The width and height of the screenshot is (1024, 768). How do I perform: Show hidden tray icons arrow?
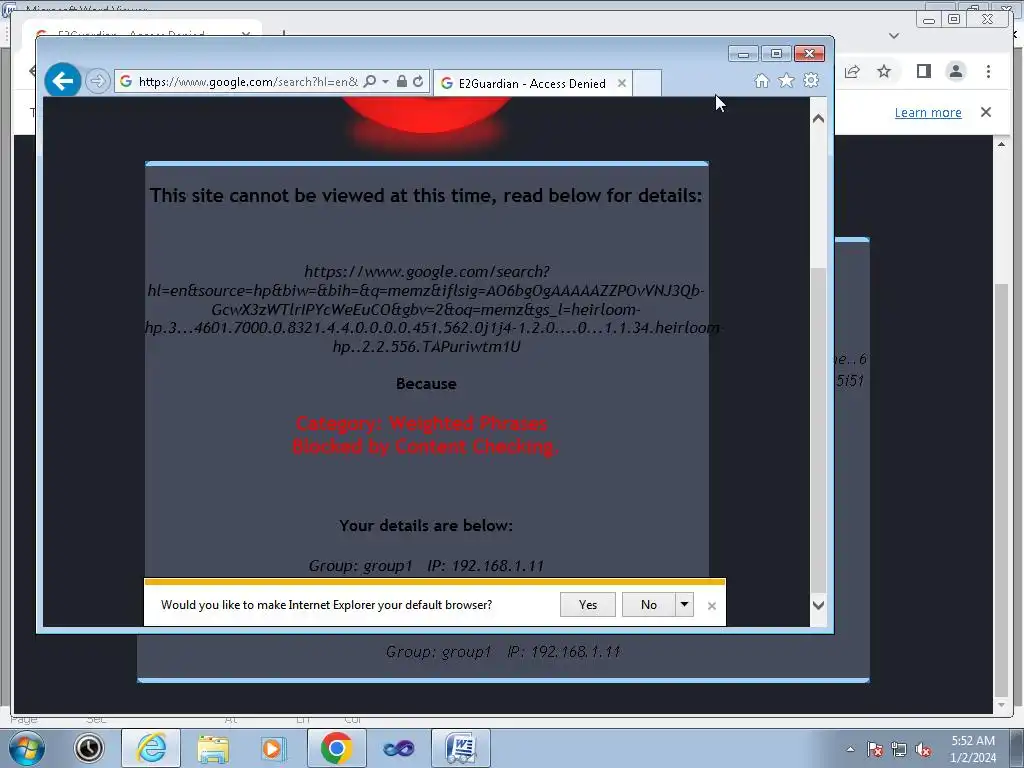(850, 749)
